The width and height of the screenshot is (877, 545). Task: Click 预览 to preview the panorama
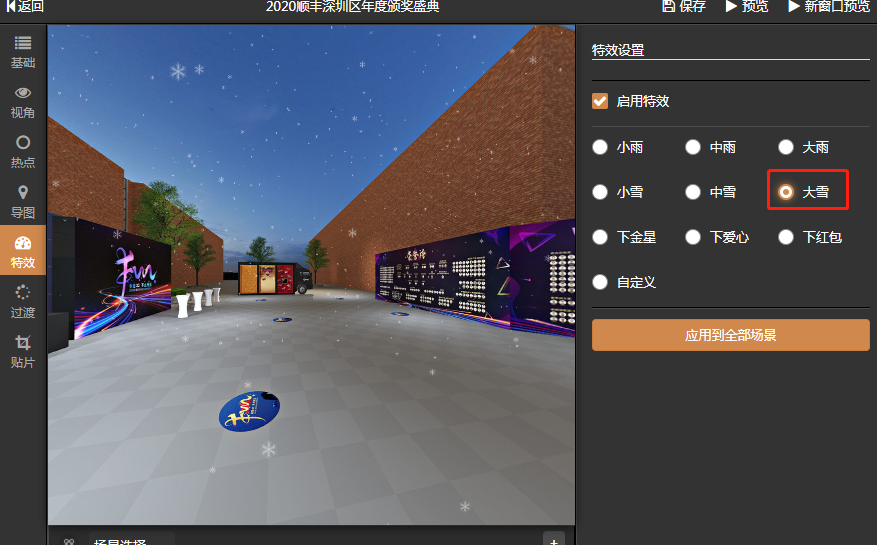click(x=747, y=7)
